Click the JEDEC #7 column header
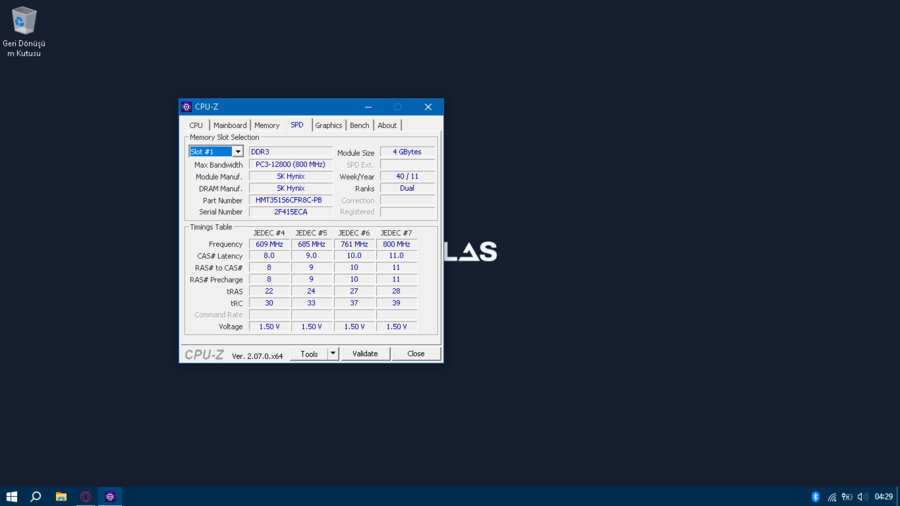900x506 pixels. (x=396, y=233)
